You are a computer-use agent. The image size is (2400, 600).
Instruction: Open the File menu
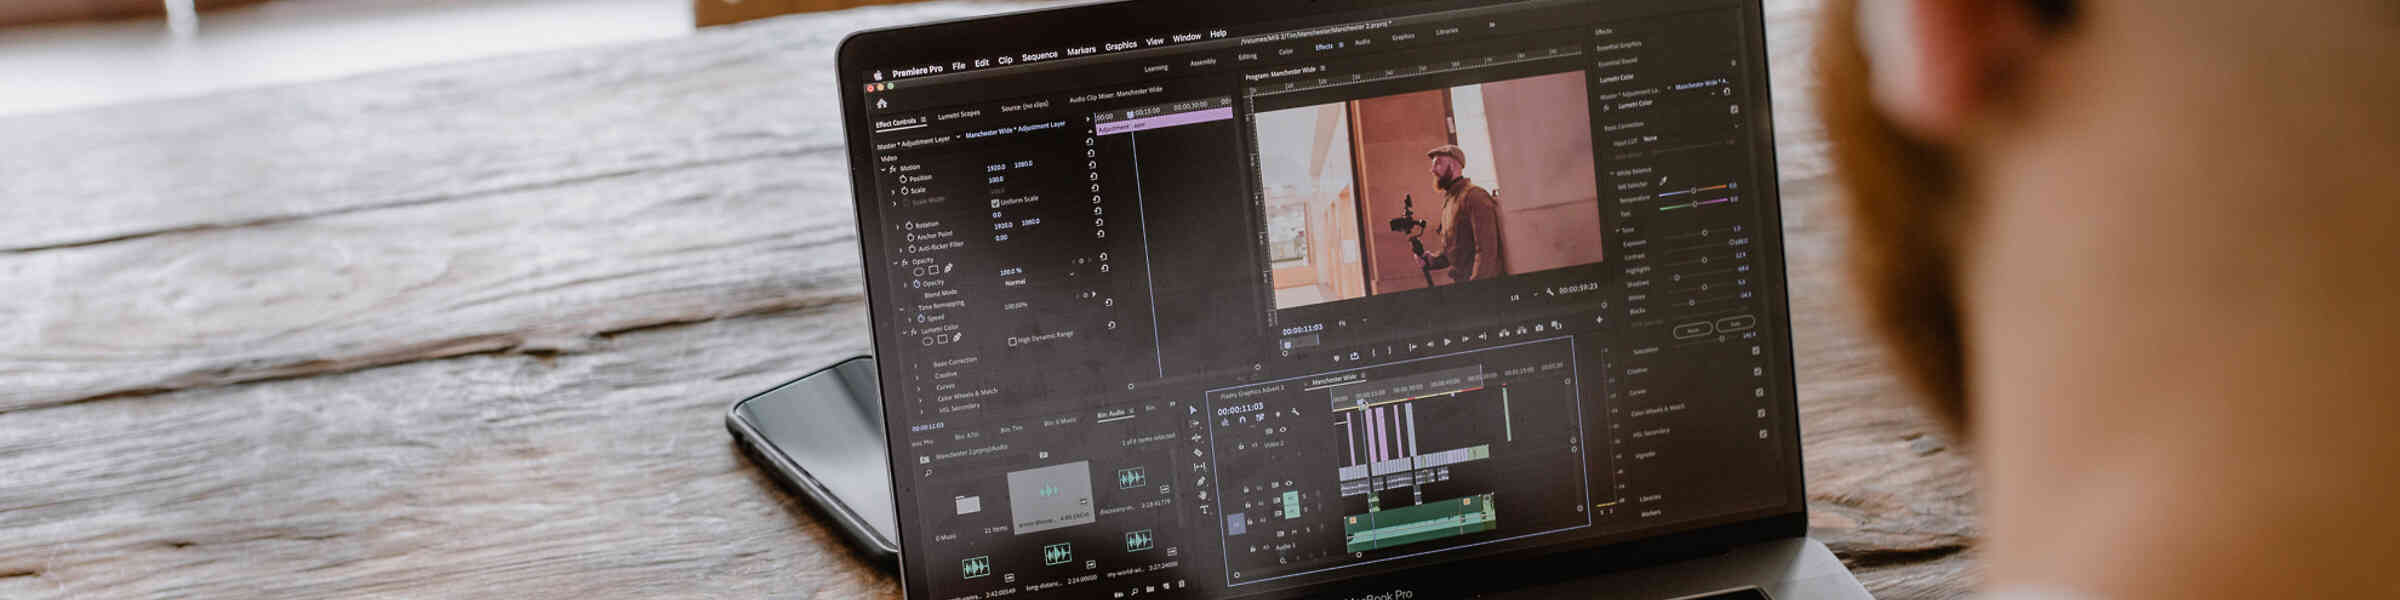coord(958,66)
